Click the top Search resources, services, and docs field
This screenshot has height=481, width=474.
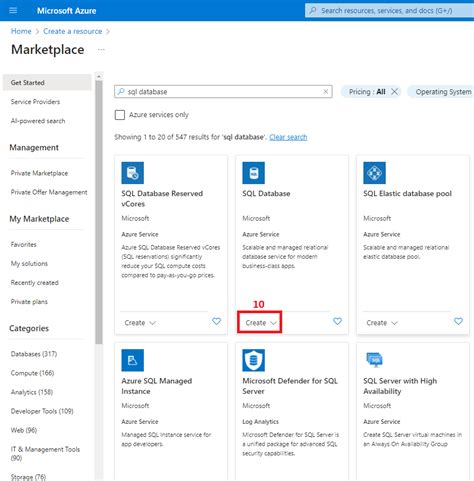389,11
